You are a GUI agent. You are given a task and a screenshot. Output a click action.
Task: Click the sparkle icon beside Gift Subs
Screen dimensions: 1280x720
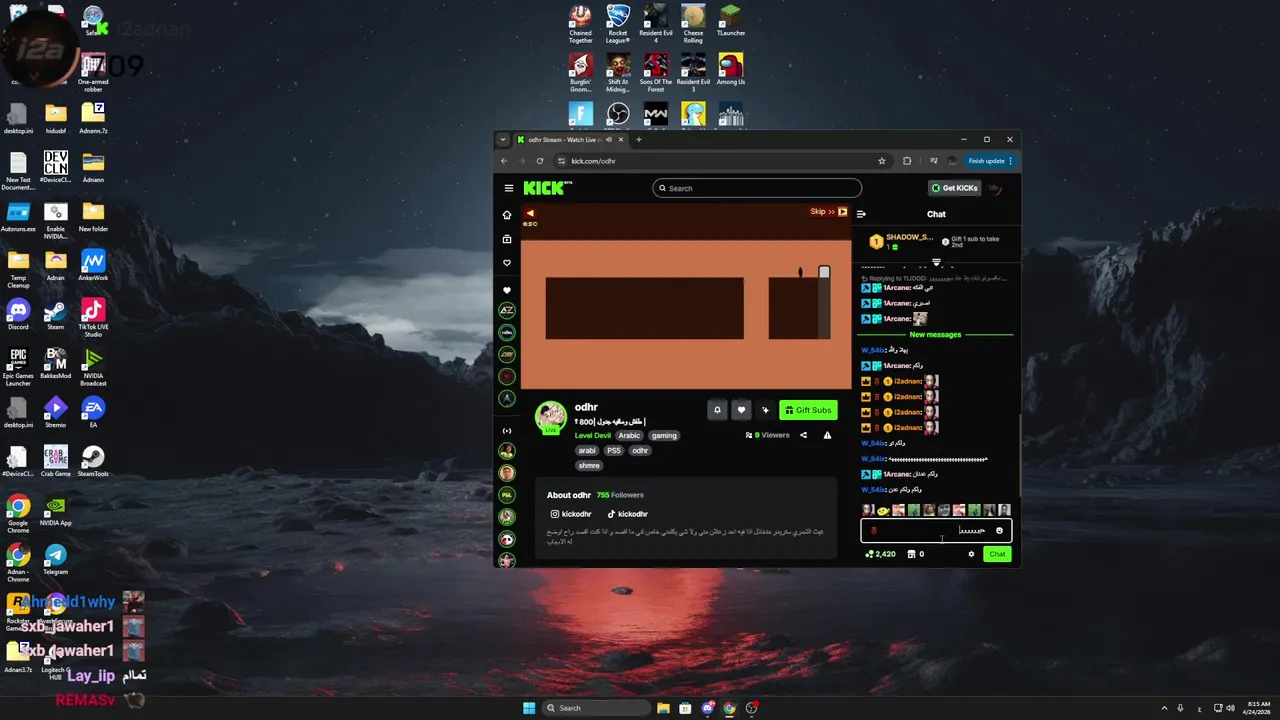(x=765, y=410)
